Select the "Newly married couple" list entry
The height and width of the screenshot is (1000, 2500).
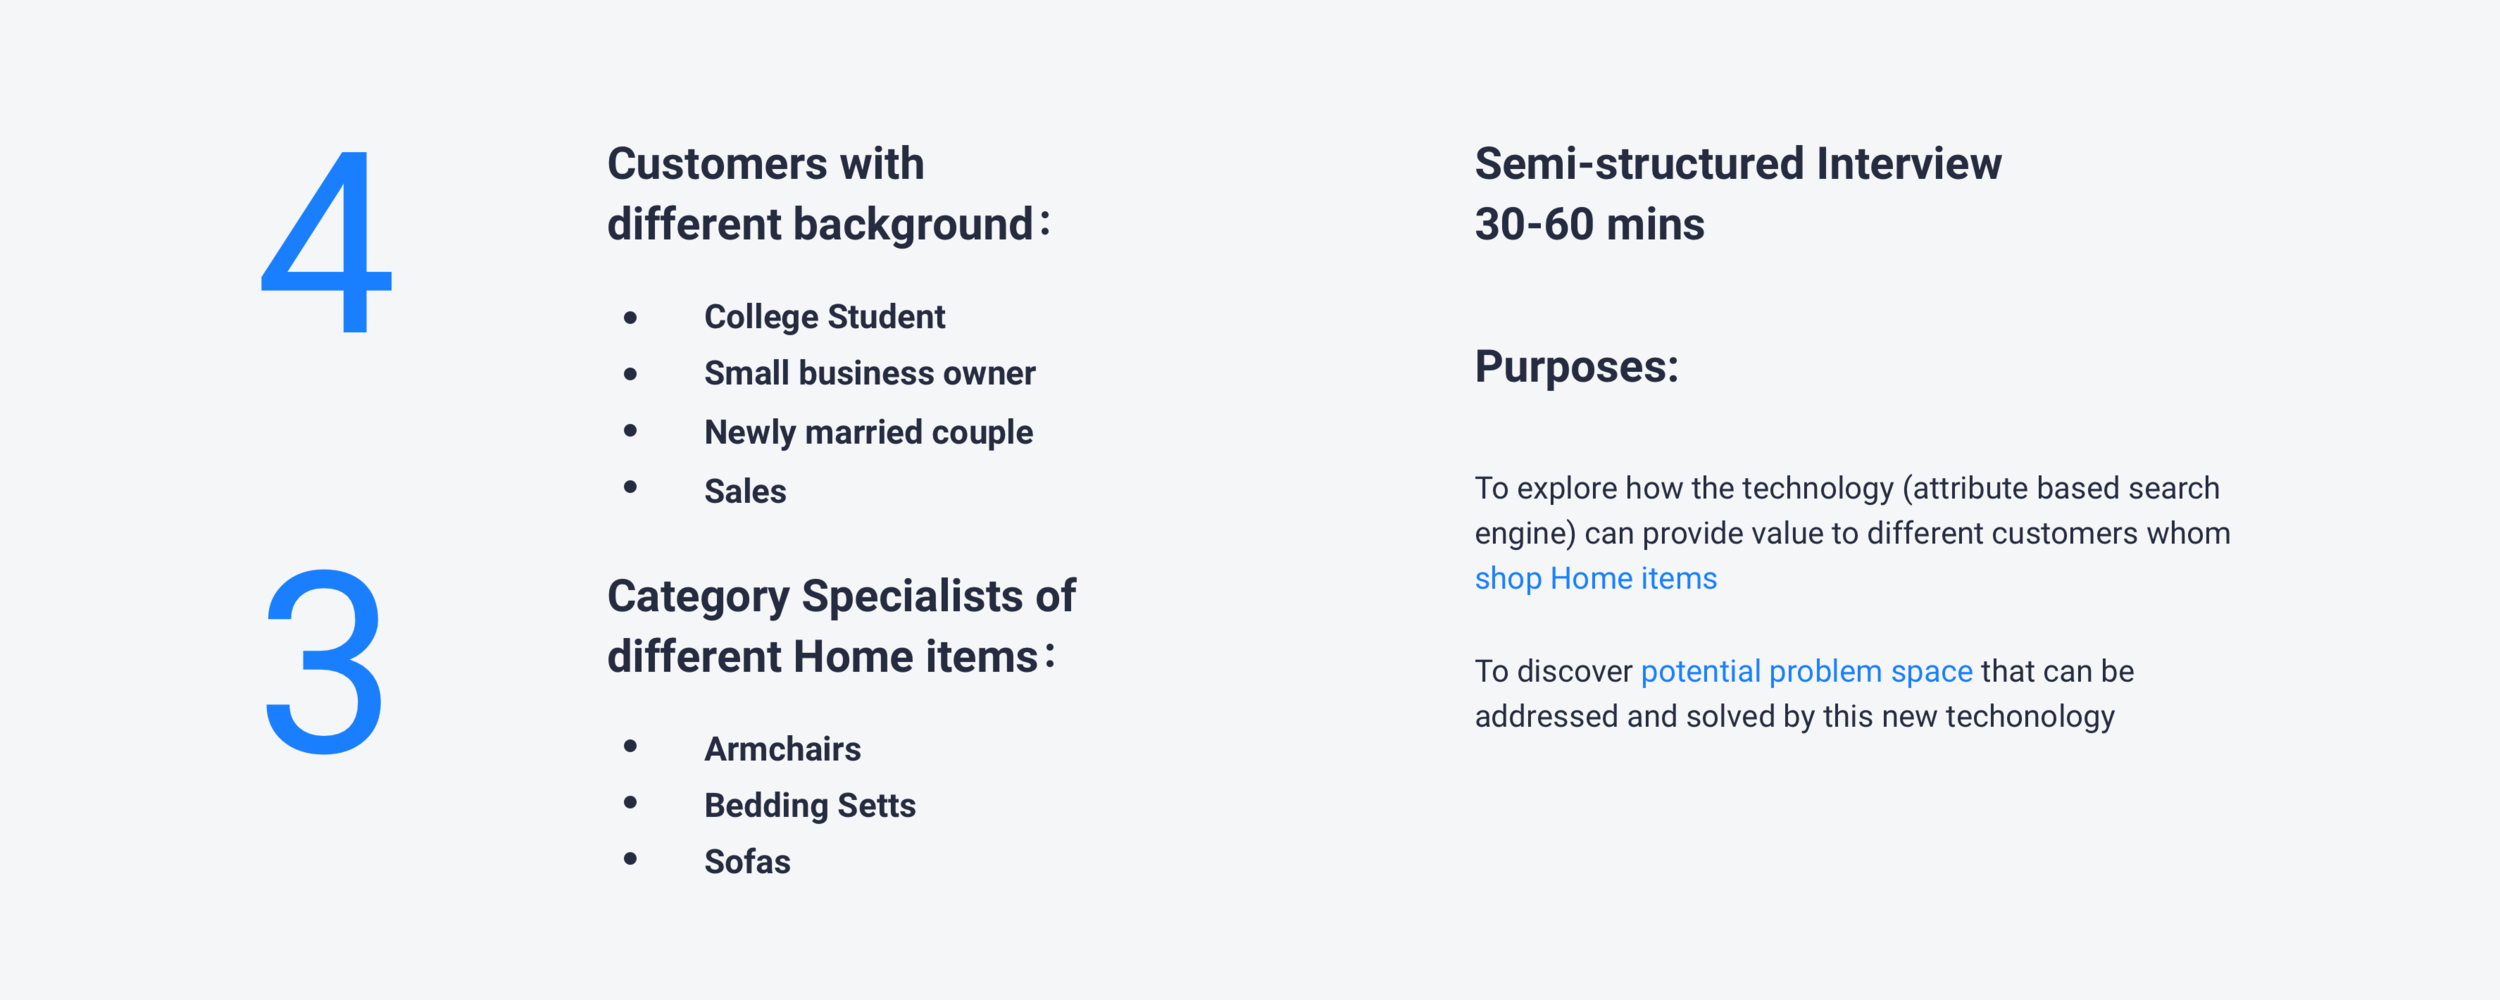[x=868, y=432]
